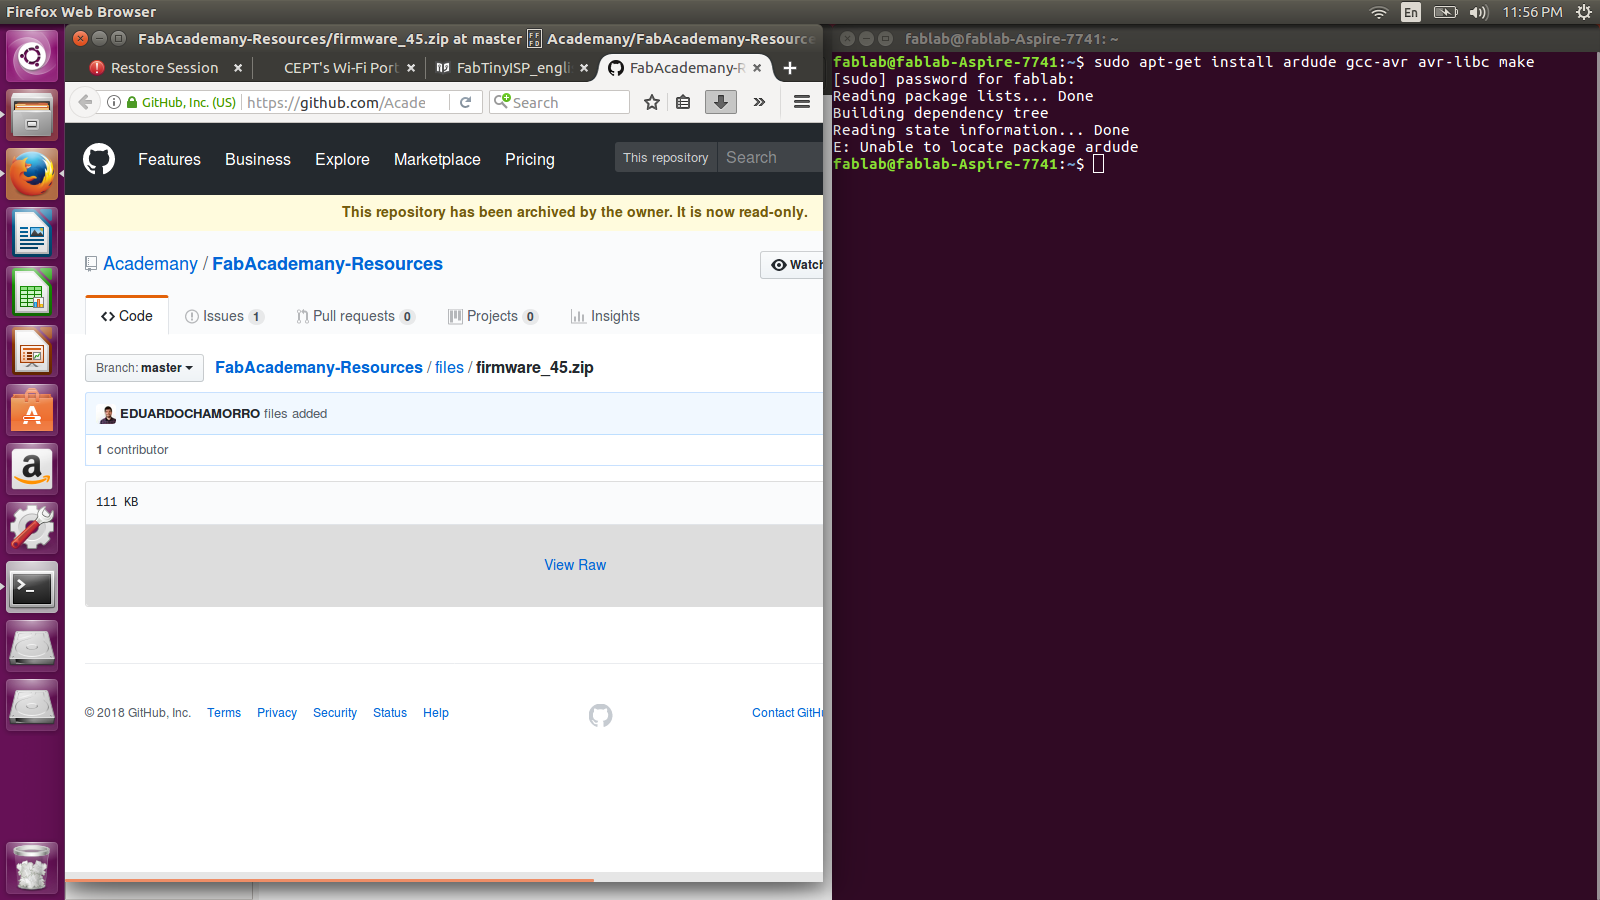1600x900 pixels.
Task: Go back with the Firefox back arrow
Action: 85,102
